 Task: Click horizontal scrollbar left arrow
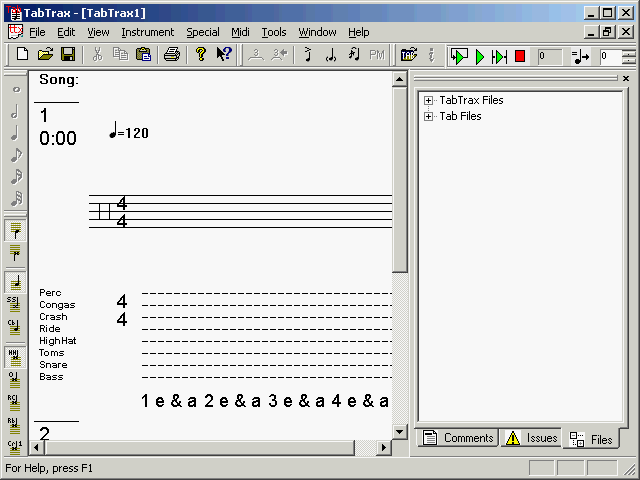coord(37,448)
